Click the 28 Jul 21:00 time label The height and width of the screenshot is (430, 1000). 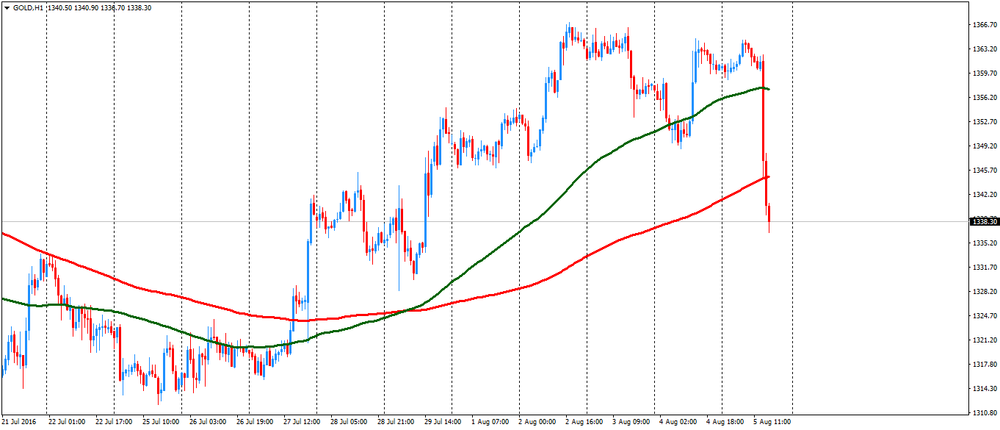coord(398,422)
